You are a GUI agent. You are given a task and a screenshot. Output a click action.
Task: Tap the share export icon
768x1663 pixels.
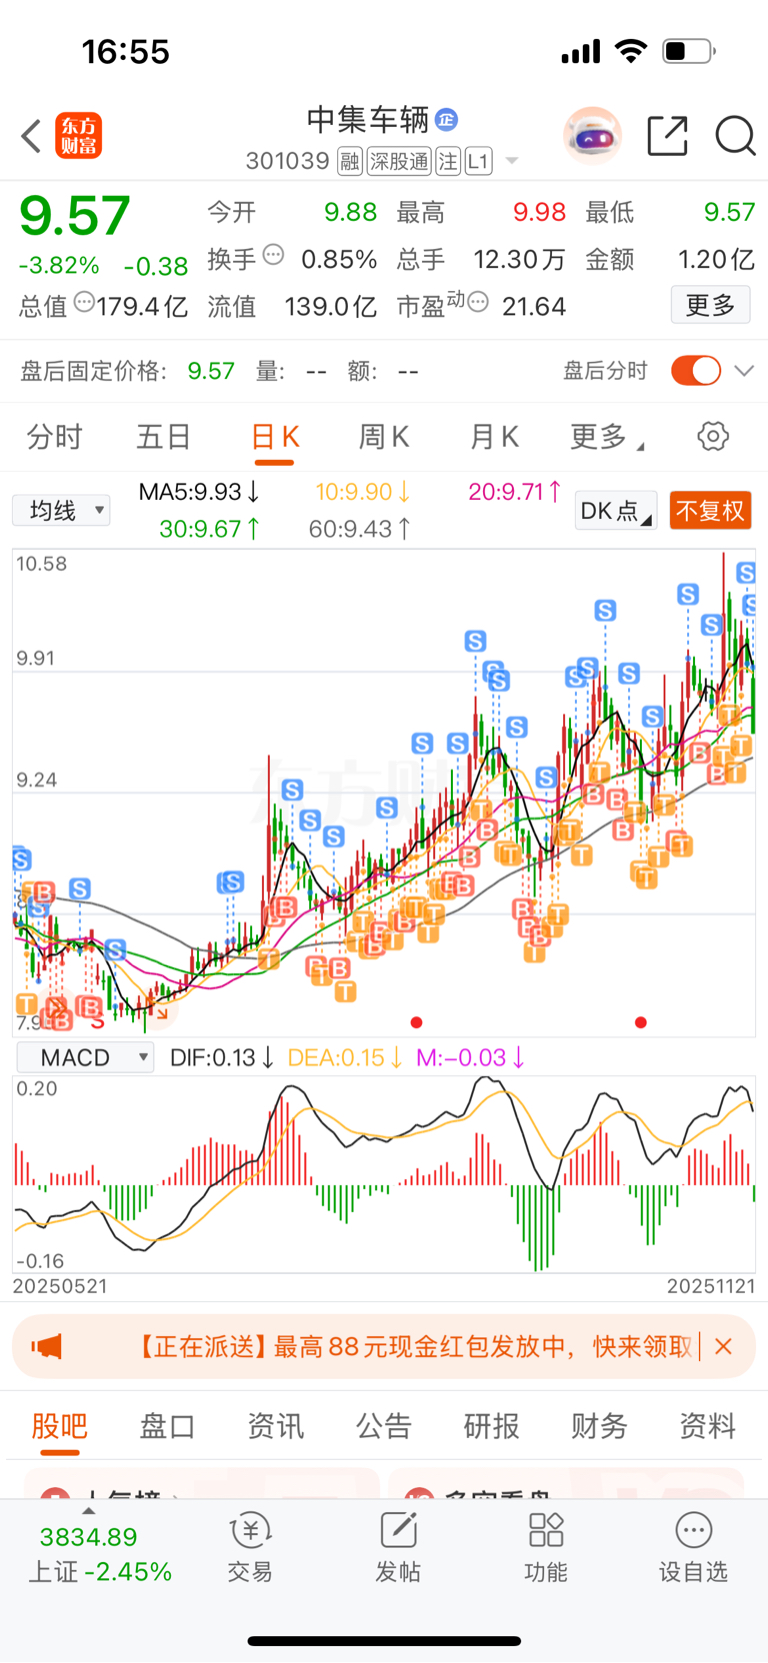pyautogui.click(x=668, y=135)
